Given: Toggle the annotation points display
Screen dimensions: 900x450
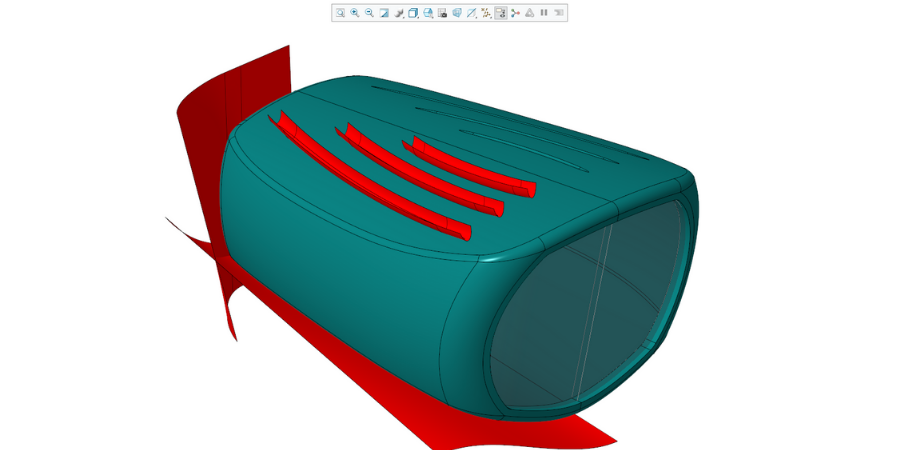Looking at the screenshot, I should [486, 13].
